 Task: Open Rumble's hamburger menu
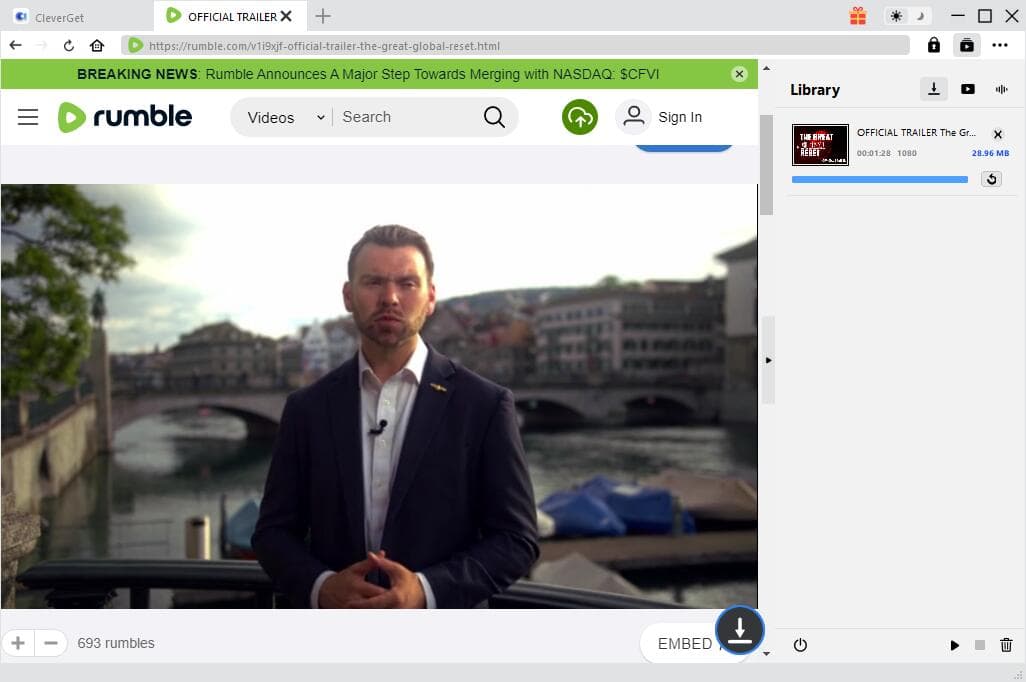point(28,116)
